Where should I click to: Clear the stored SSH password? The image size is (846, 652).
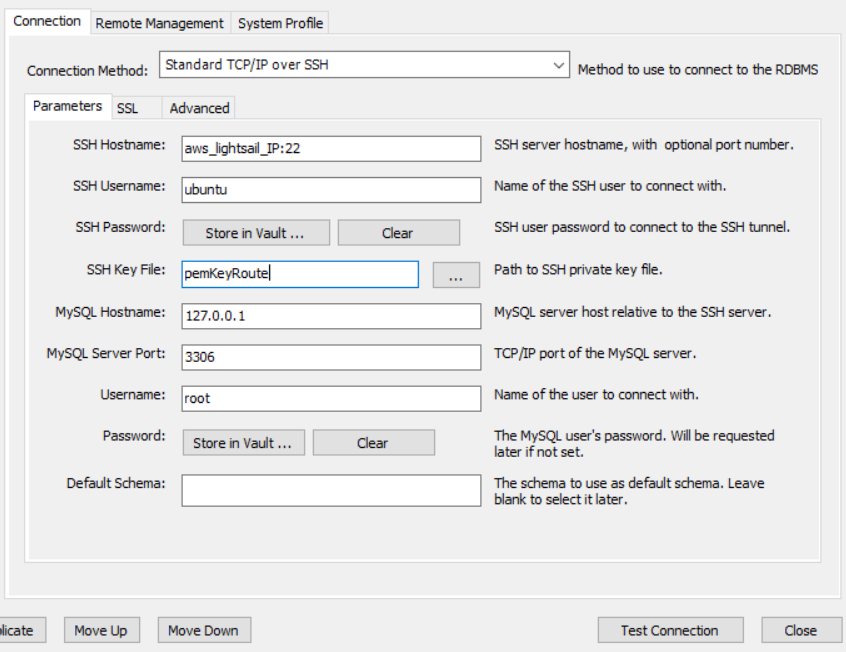tap(399, 233)
